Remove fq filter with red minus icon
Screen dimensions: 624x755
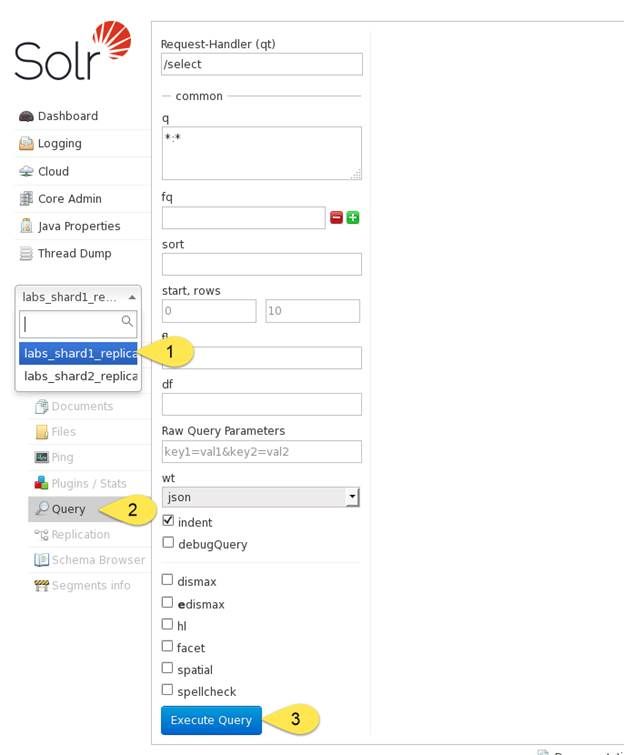click(x=337, y=218)
